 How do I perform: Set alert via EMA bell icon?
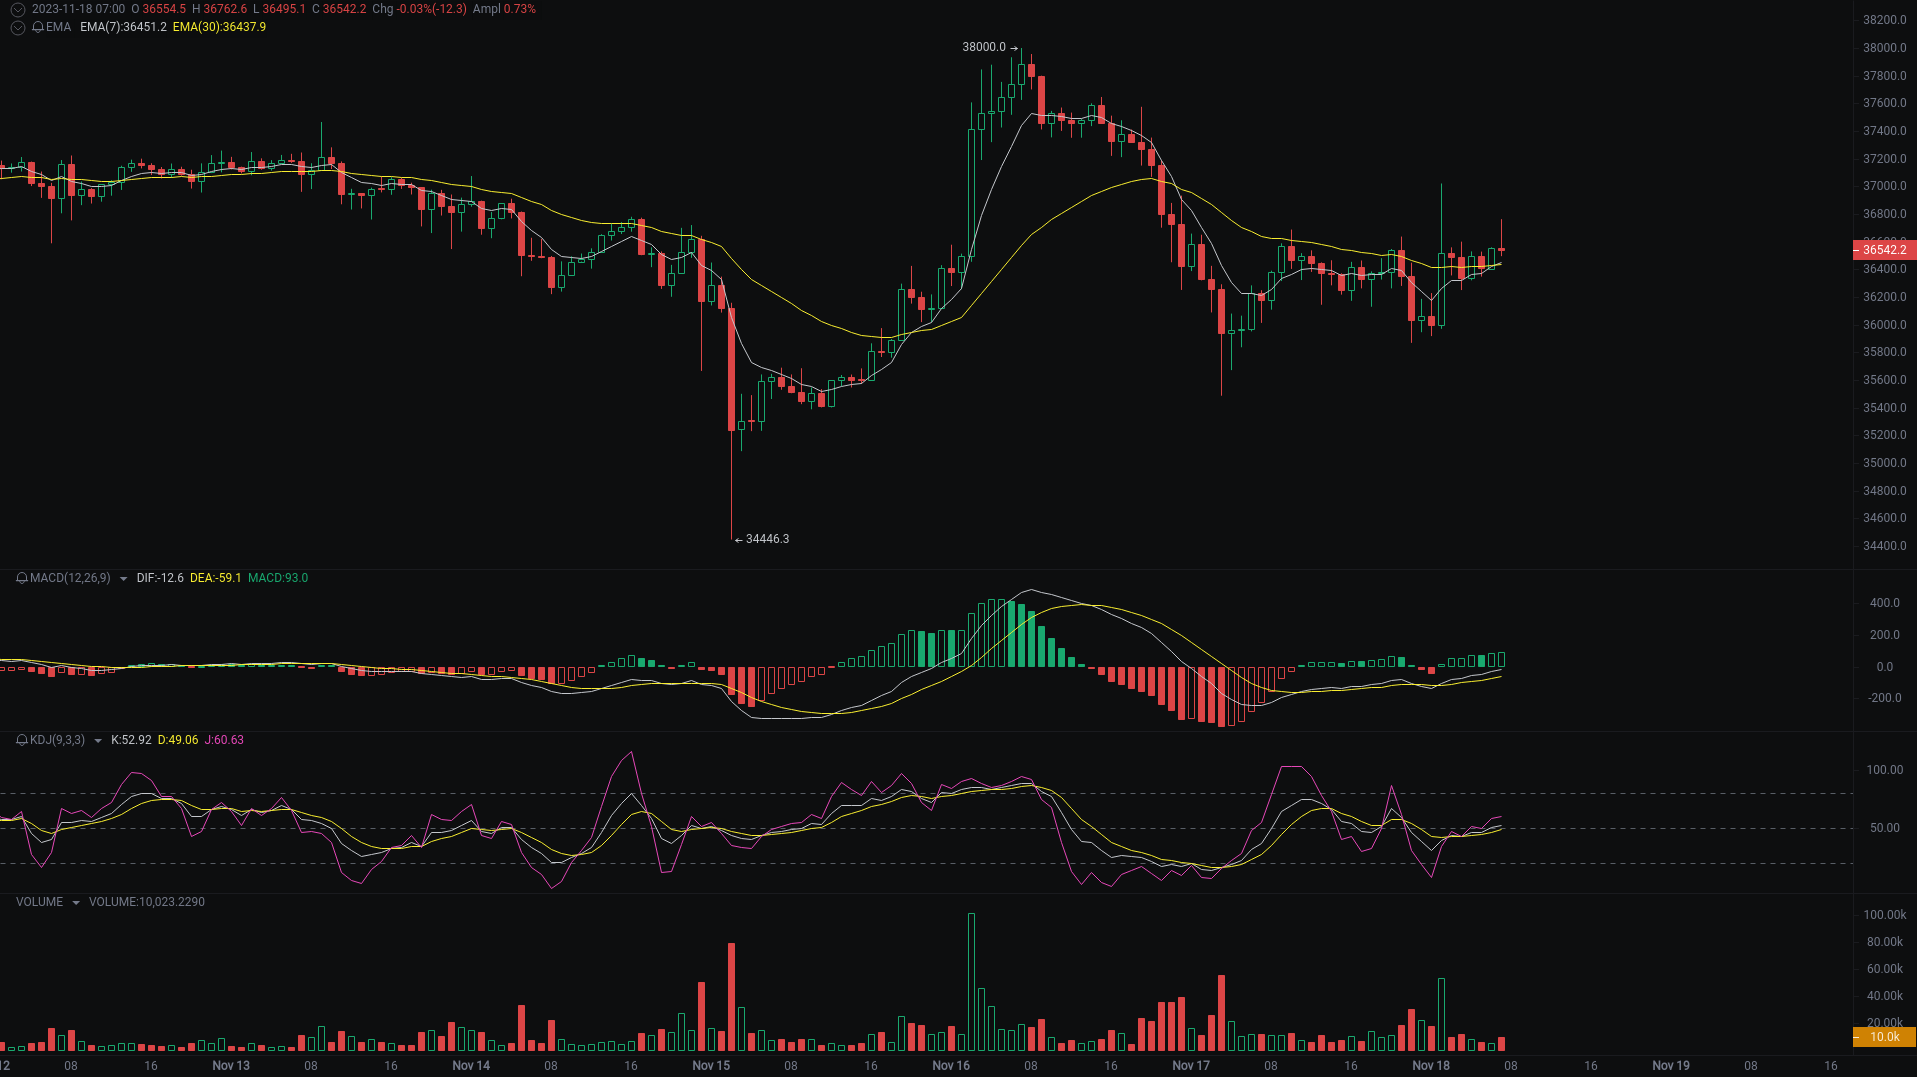click(x=38, y=27)
